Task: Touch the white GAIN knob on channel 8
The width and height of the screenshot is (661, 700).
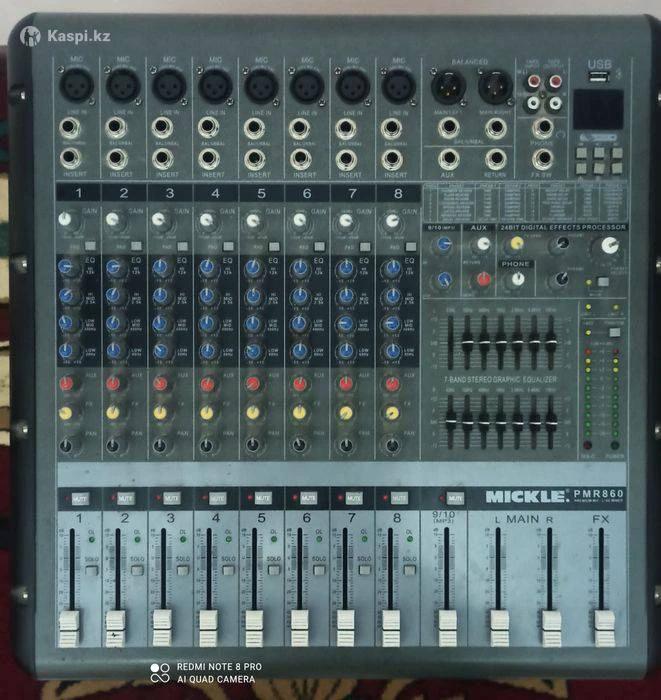Action: pyautogui.click(x=392, y=221)
